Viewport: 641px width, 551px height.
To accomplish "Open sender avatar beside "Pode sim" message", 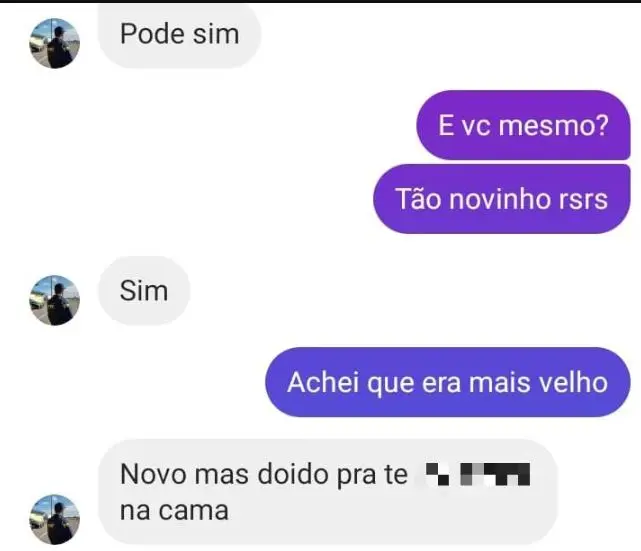I will click(54, 43).
